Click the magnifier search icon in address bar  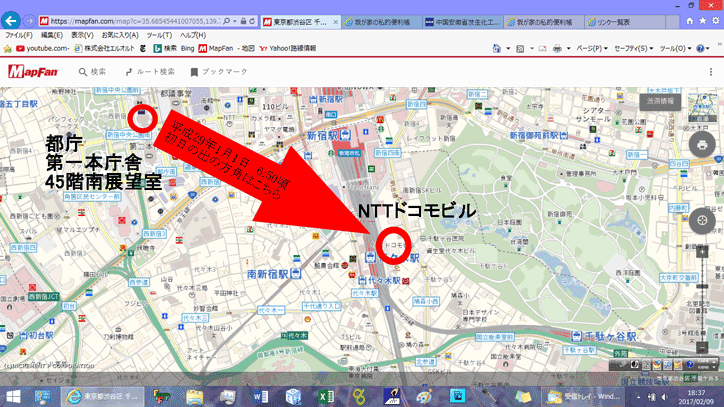[x=227, y=21]
